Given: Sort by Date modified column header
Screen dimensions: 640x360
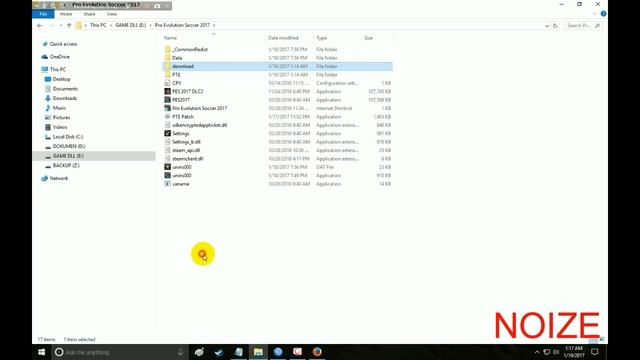Looking at the screenshot, I should tap(283, 38).
